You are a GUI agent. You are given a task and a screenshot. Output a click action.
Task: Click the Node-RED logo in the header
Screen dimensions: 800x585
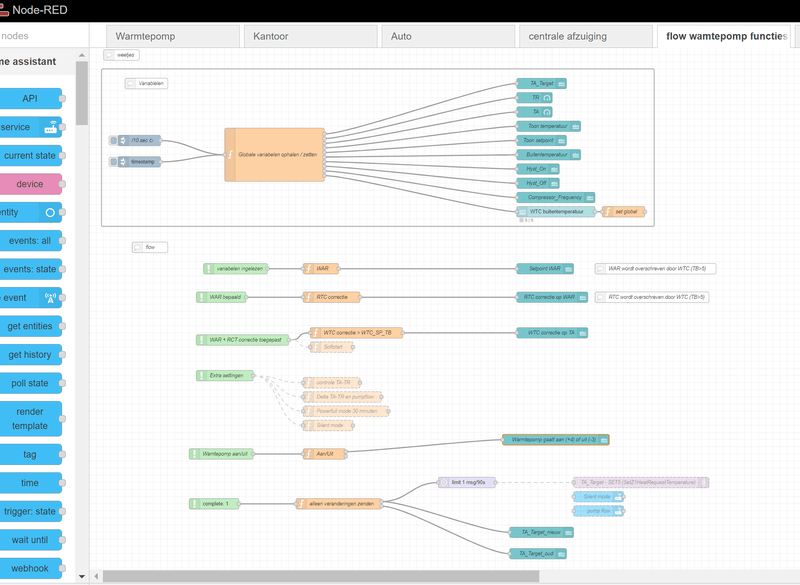[4, 10]
